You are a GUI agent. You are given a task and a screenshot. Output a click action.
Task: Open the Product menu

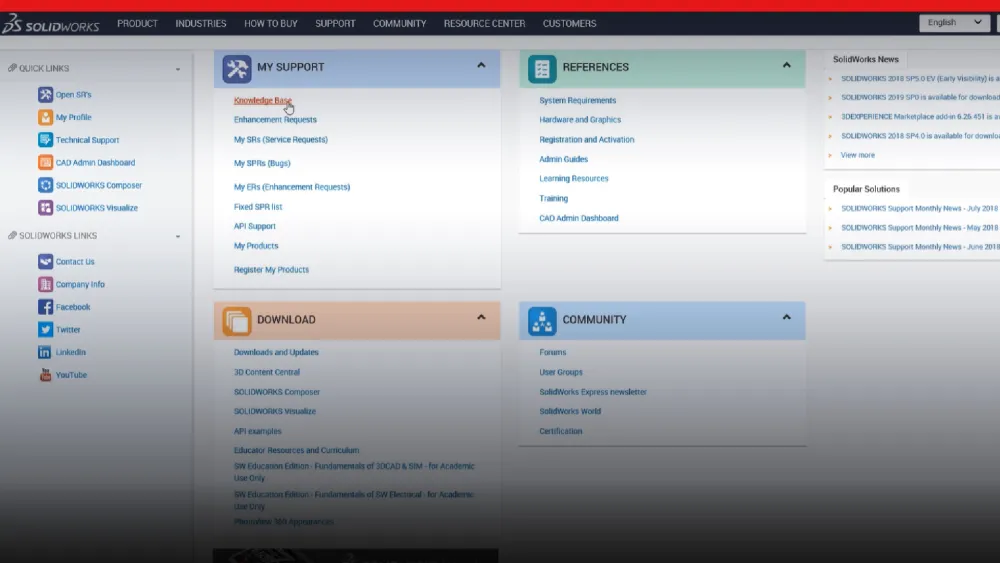(x=137, y=24)
